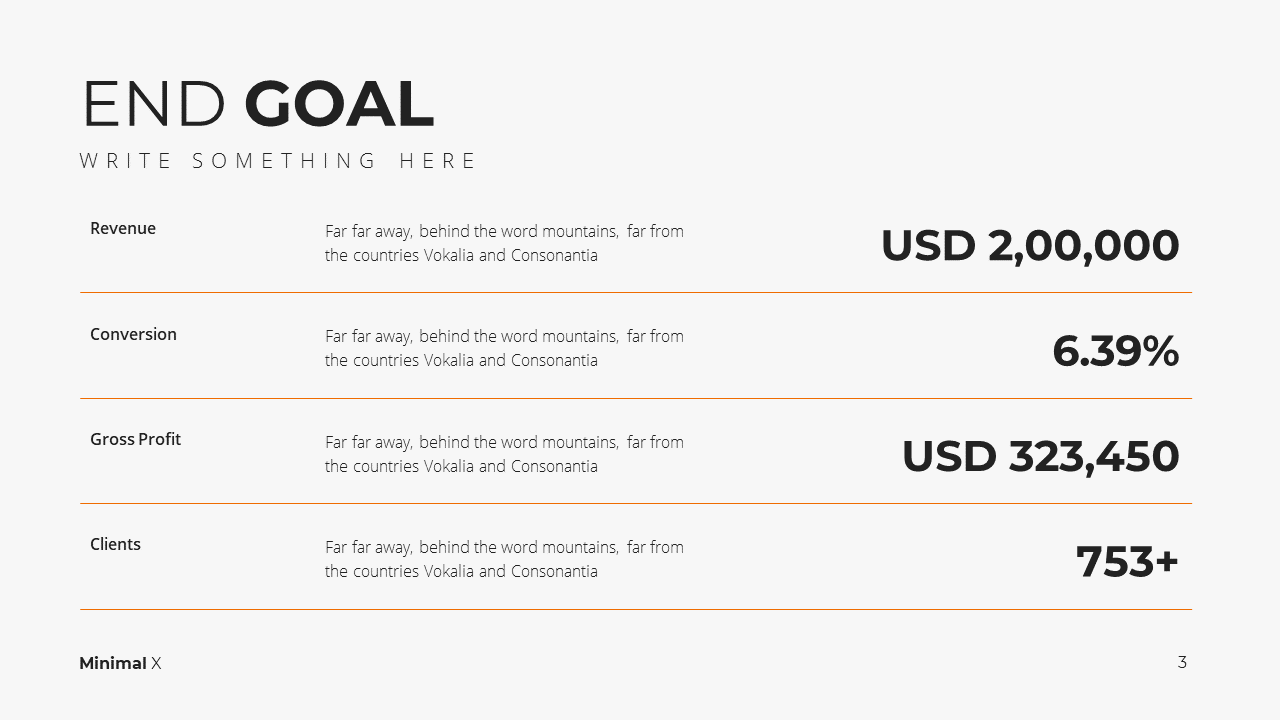This screenshot has height=720, width=1280.
Task: Click the Minimal X footer text
Action: 120,663
